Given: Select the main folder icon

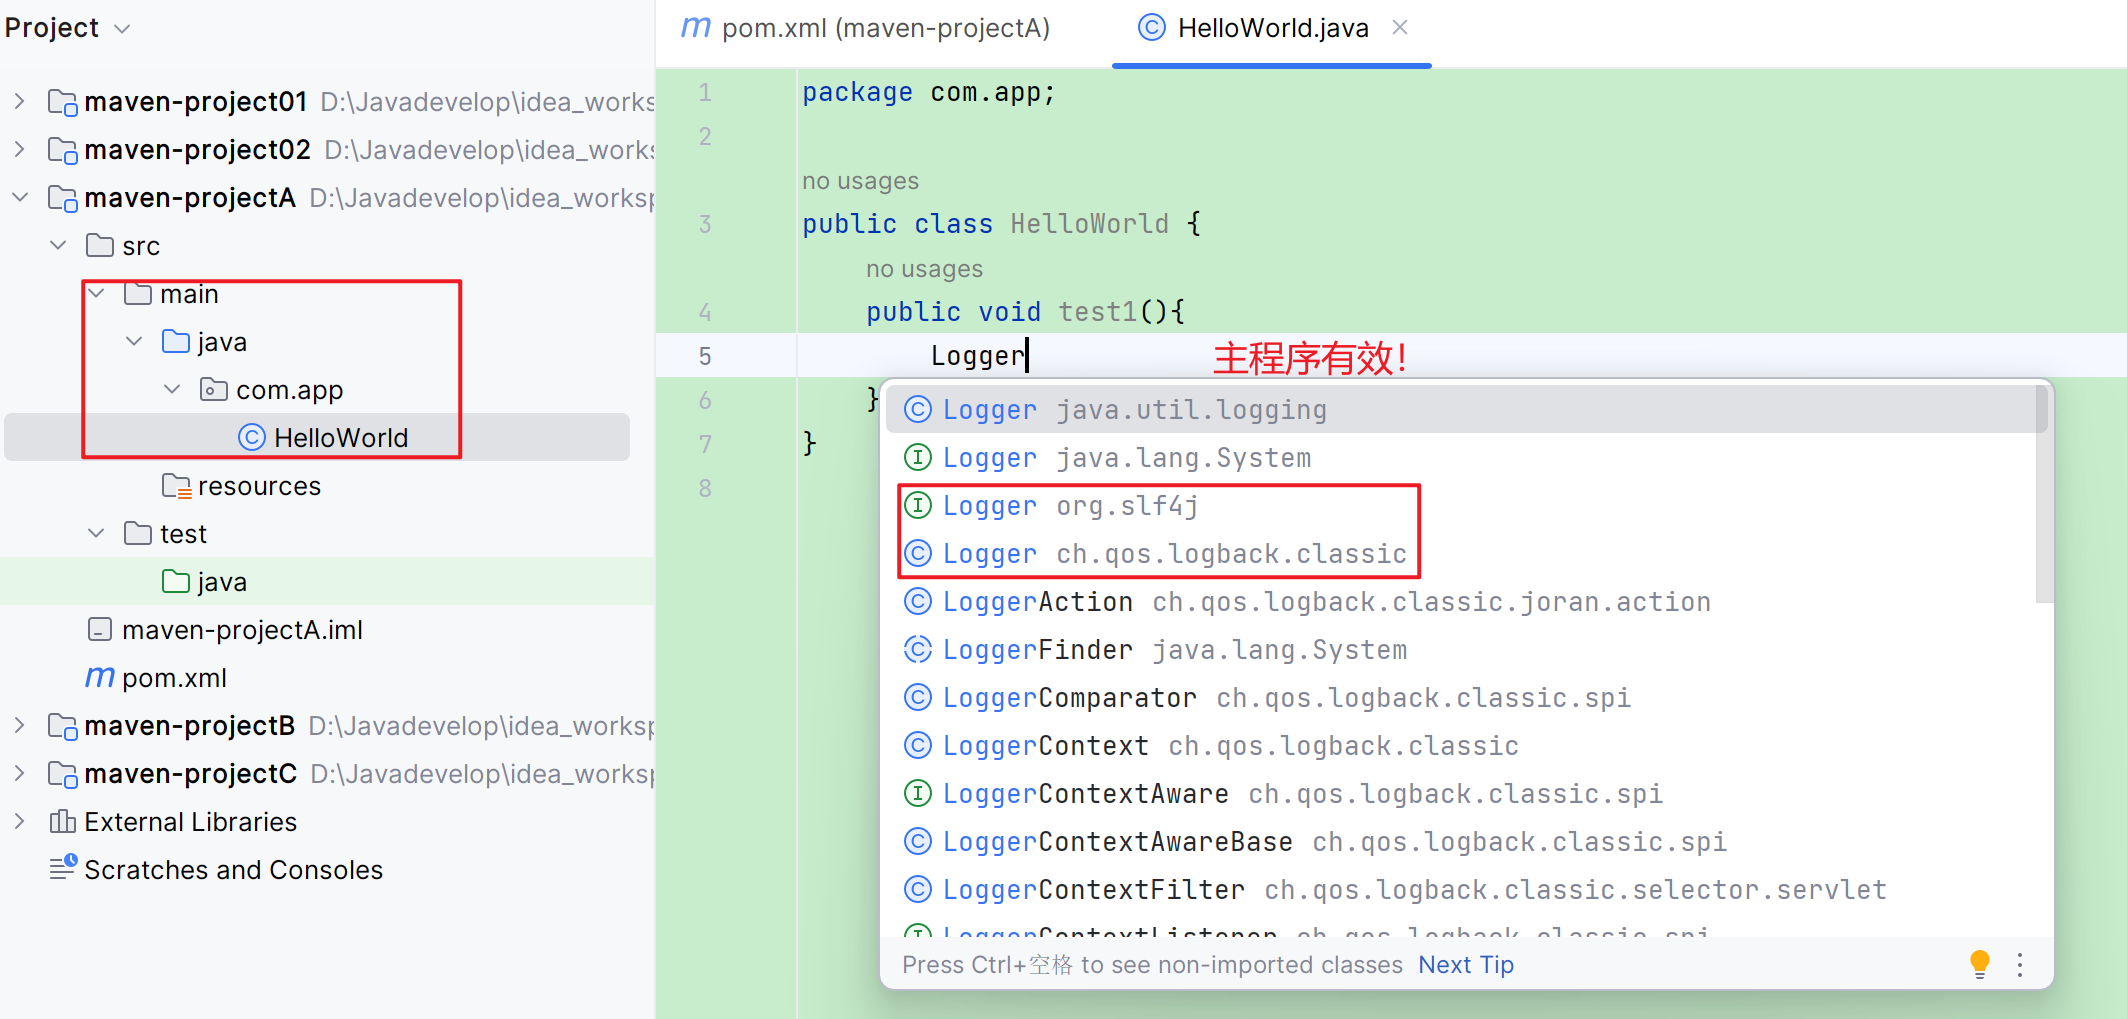Looking at the screenshot, I should click(x=138, y=293).
